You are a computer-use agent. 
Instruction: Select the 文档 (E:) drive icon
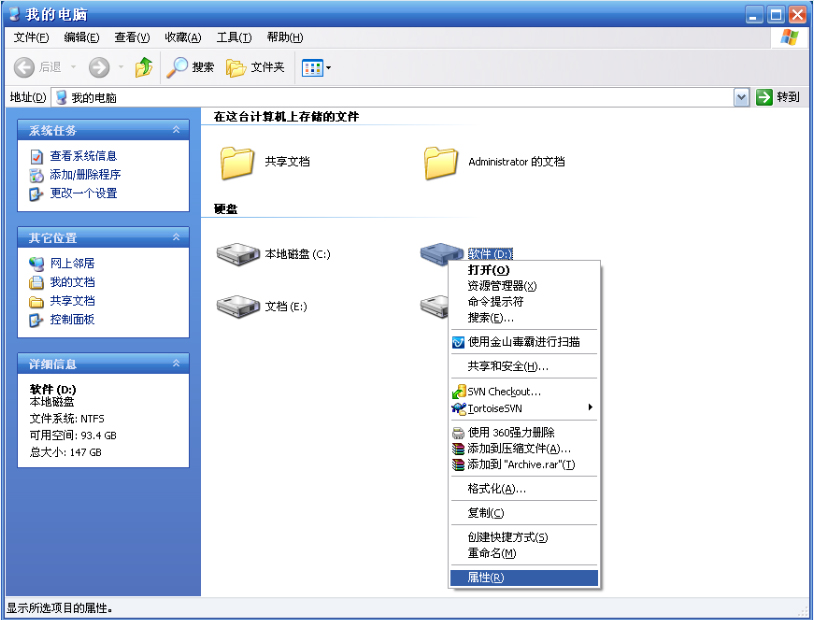point(238,306)
